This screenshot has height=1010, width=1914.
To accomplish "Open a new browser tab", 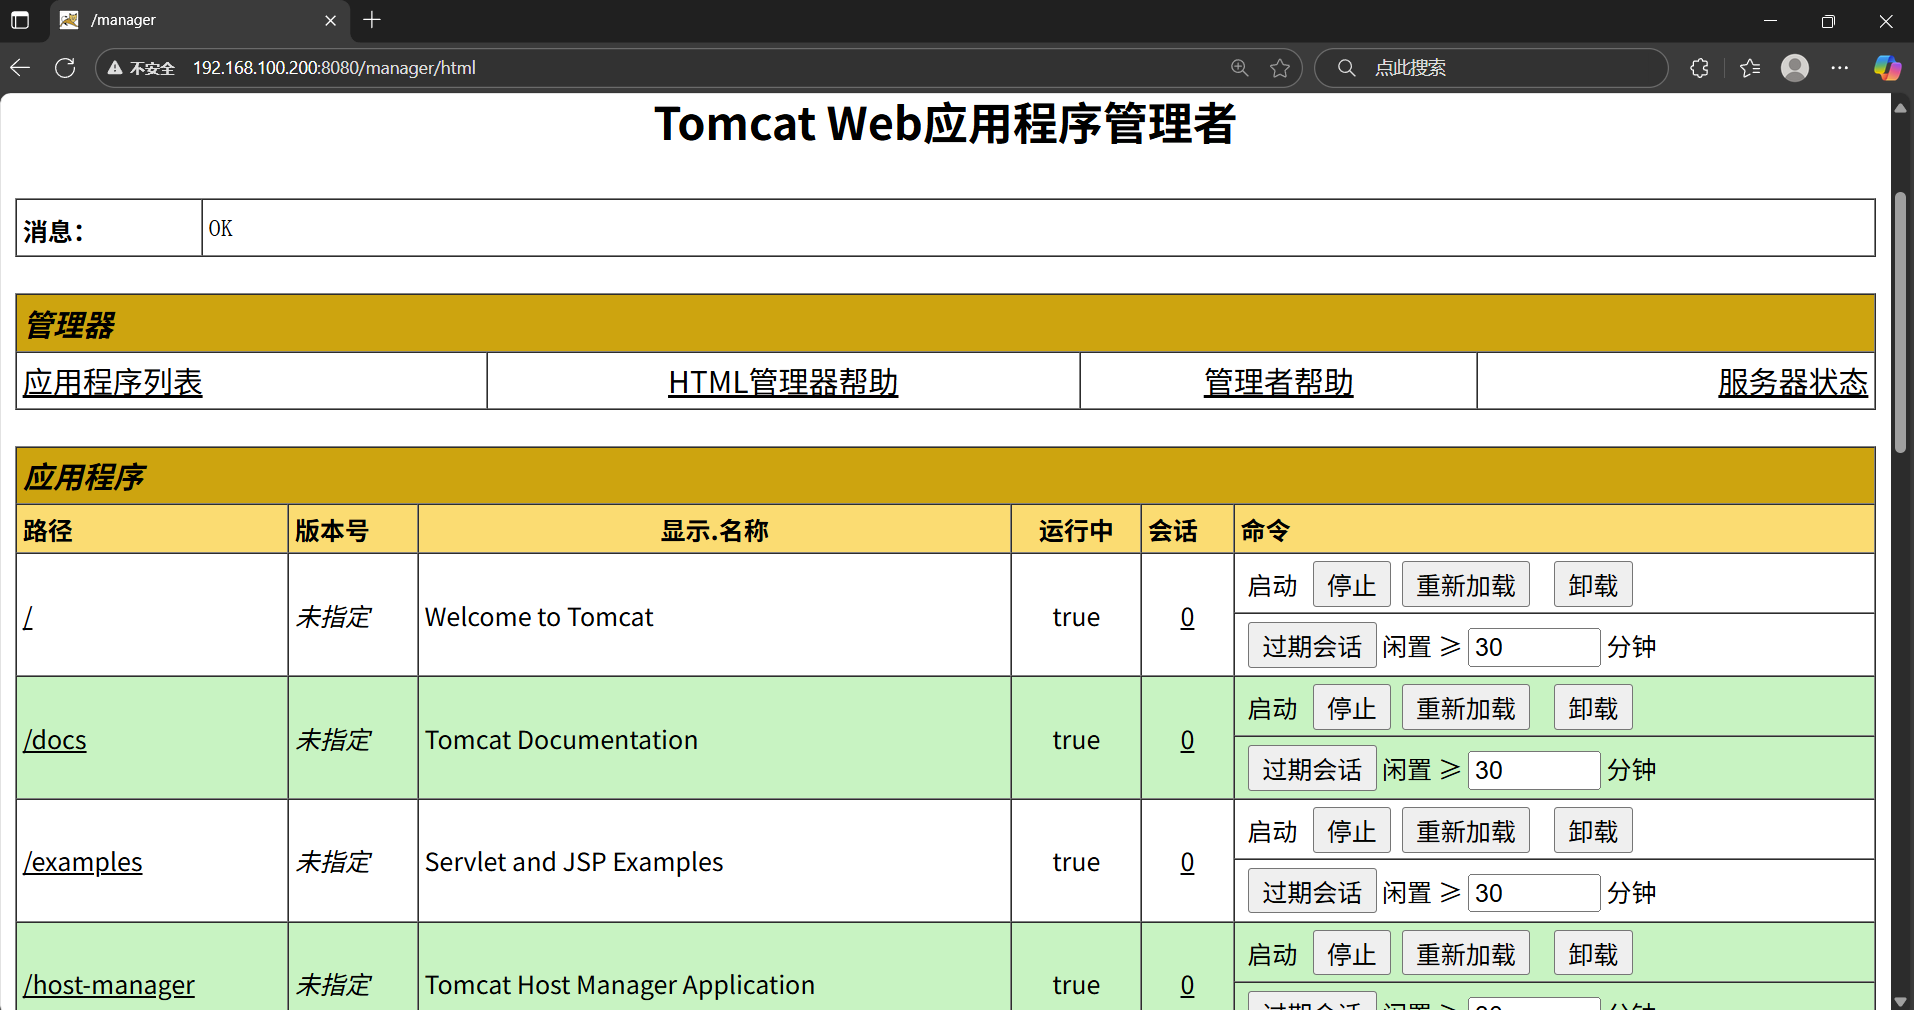I will coord(371,20).
